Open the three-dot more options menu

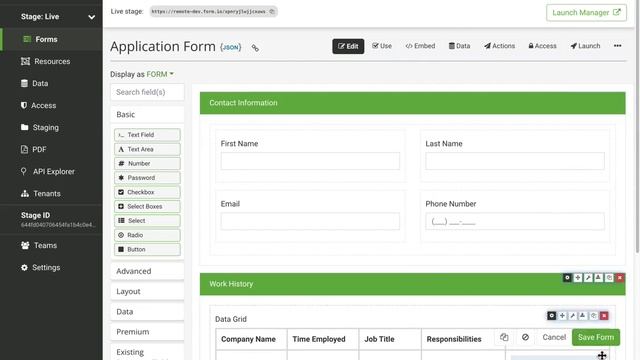618,46
